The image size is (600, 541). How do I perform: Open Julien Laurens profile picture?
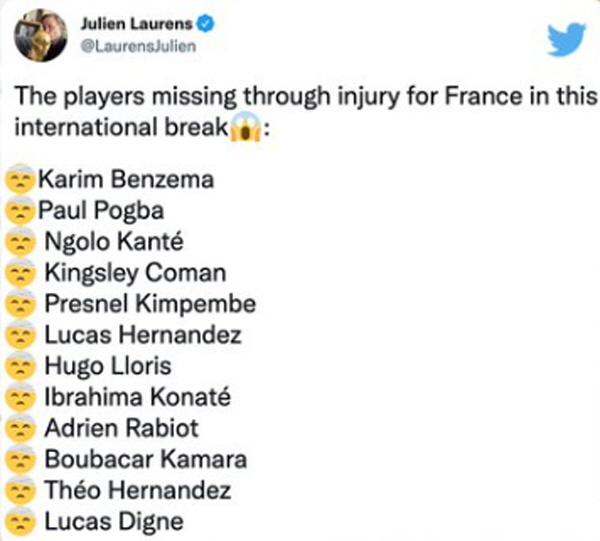(41, 35)
